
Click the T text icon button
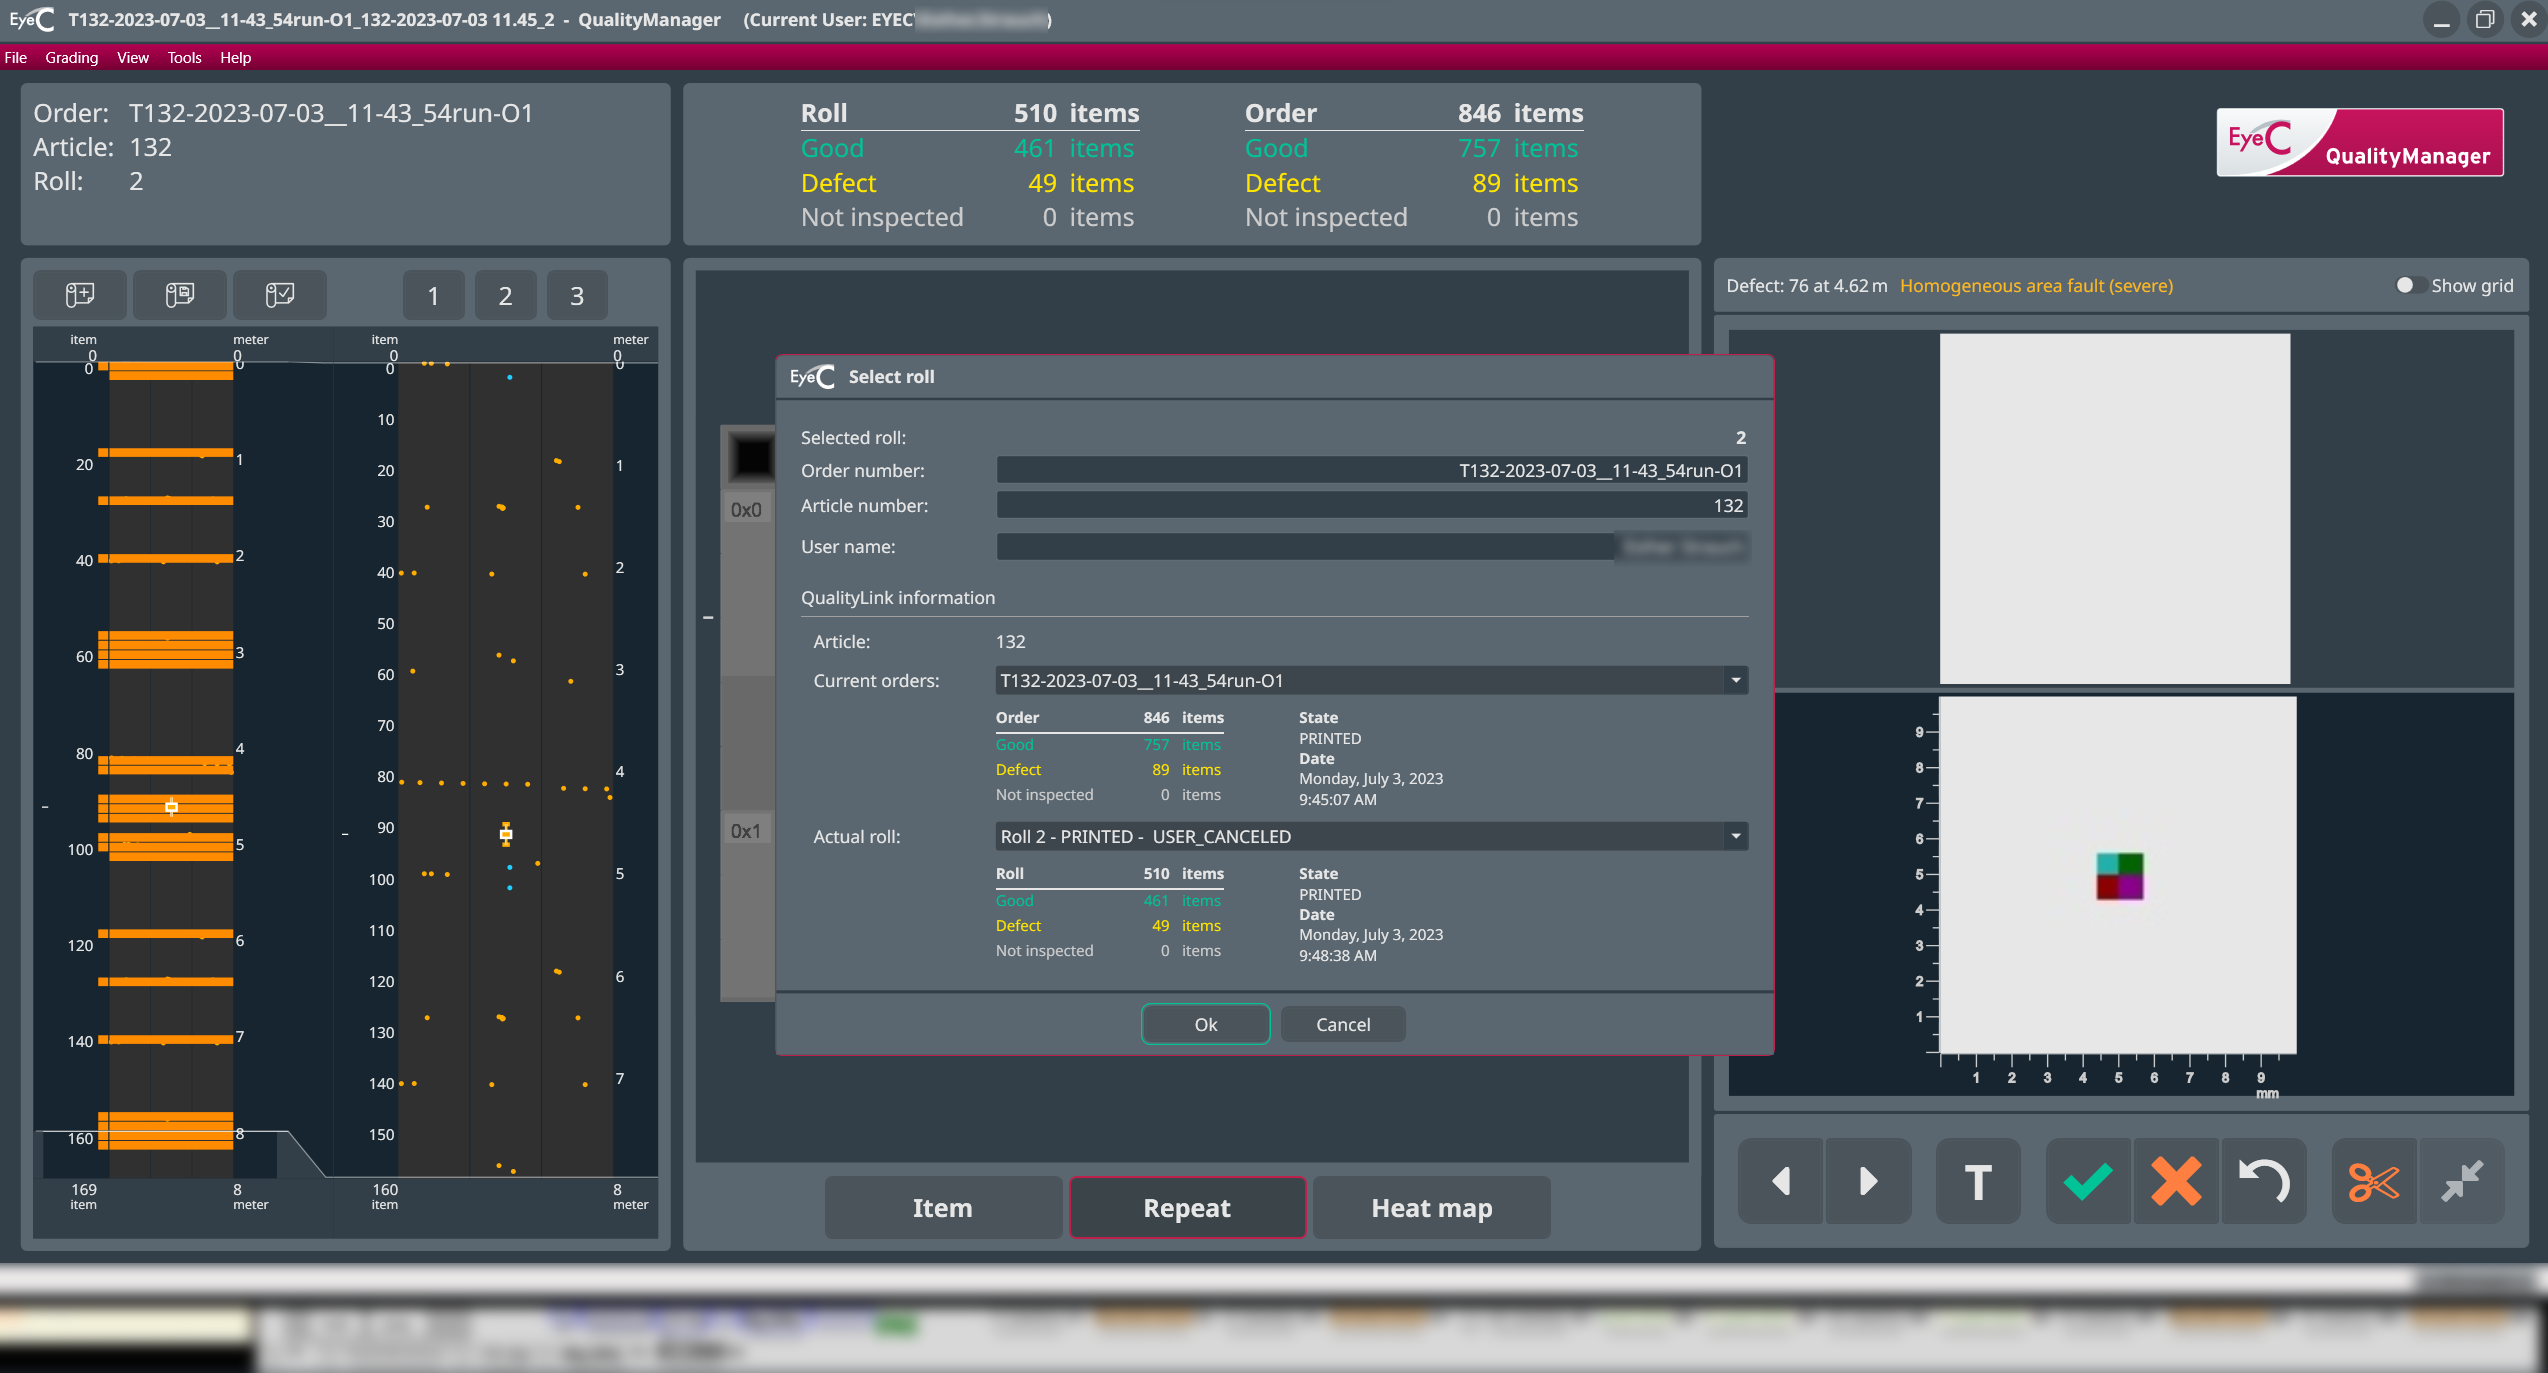point(1978,1181)
